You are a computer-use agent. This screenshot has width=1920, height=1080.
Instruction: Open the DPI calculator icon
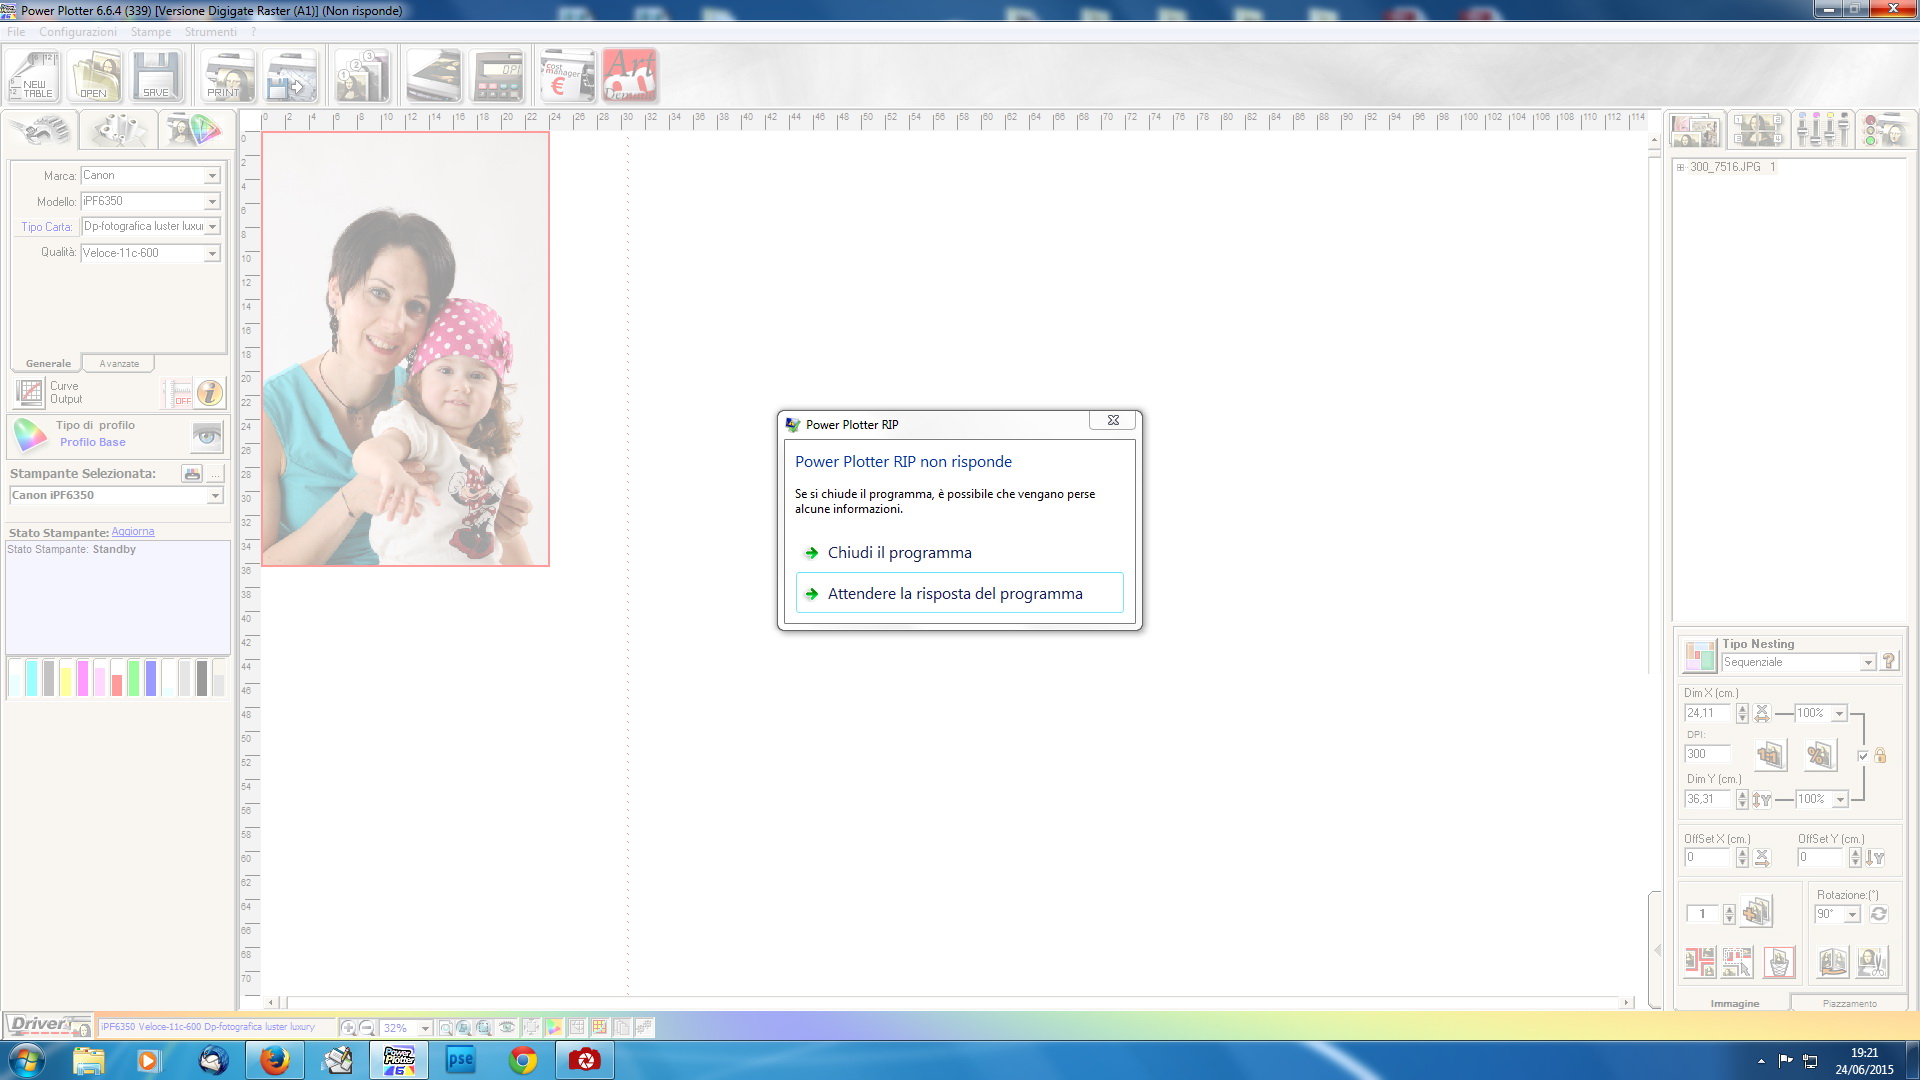coord(498,76)
